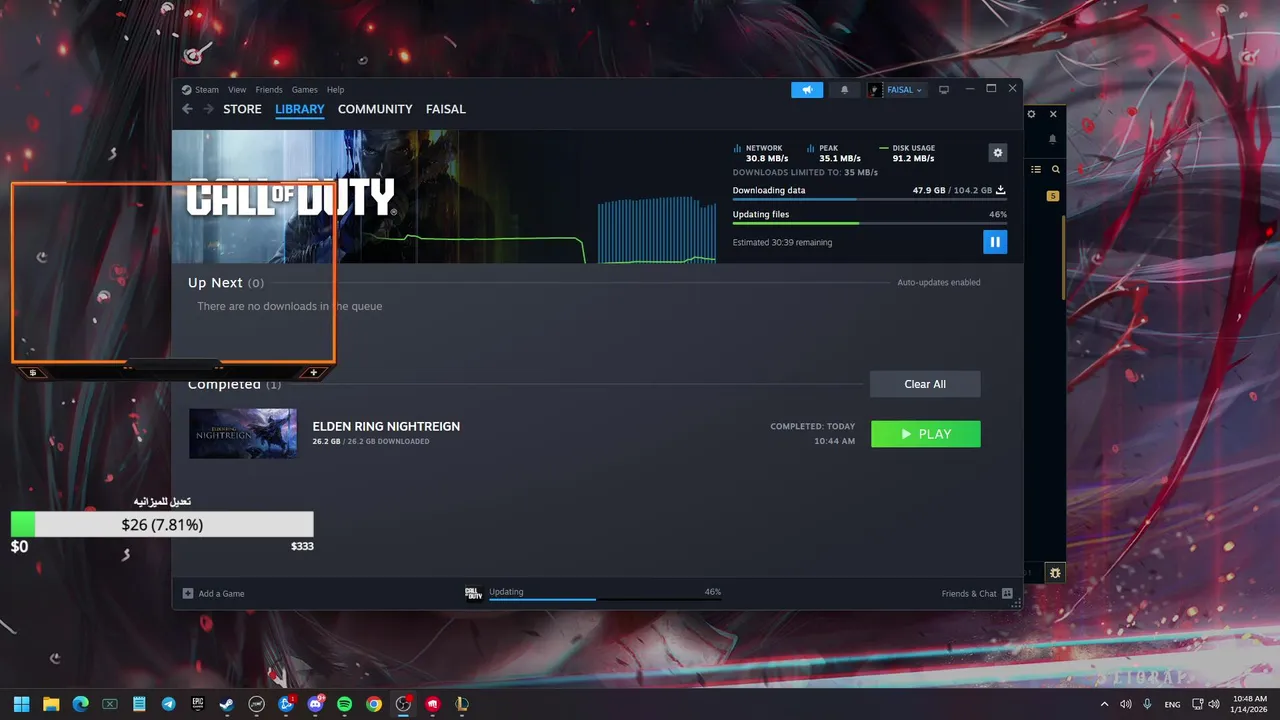The width and height of the screenshot is (1280, 720).
Task: Click the Auto-updates enabled text
Action: pyautogui.click(x=939, y=282)
